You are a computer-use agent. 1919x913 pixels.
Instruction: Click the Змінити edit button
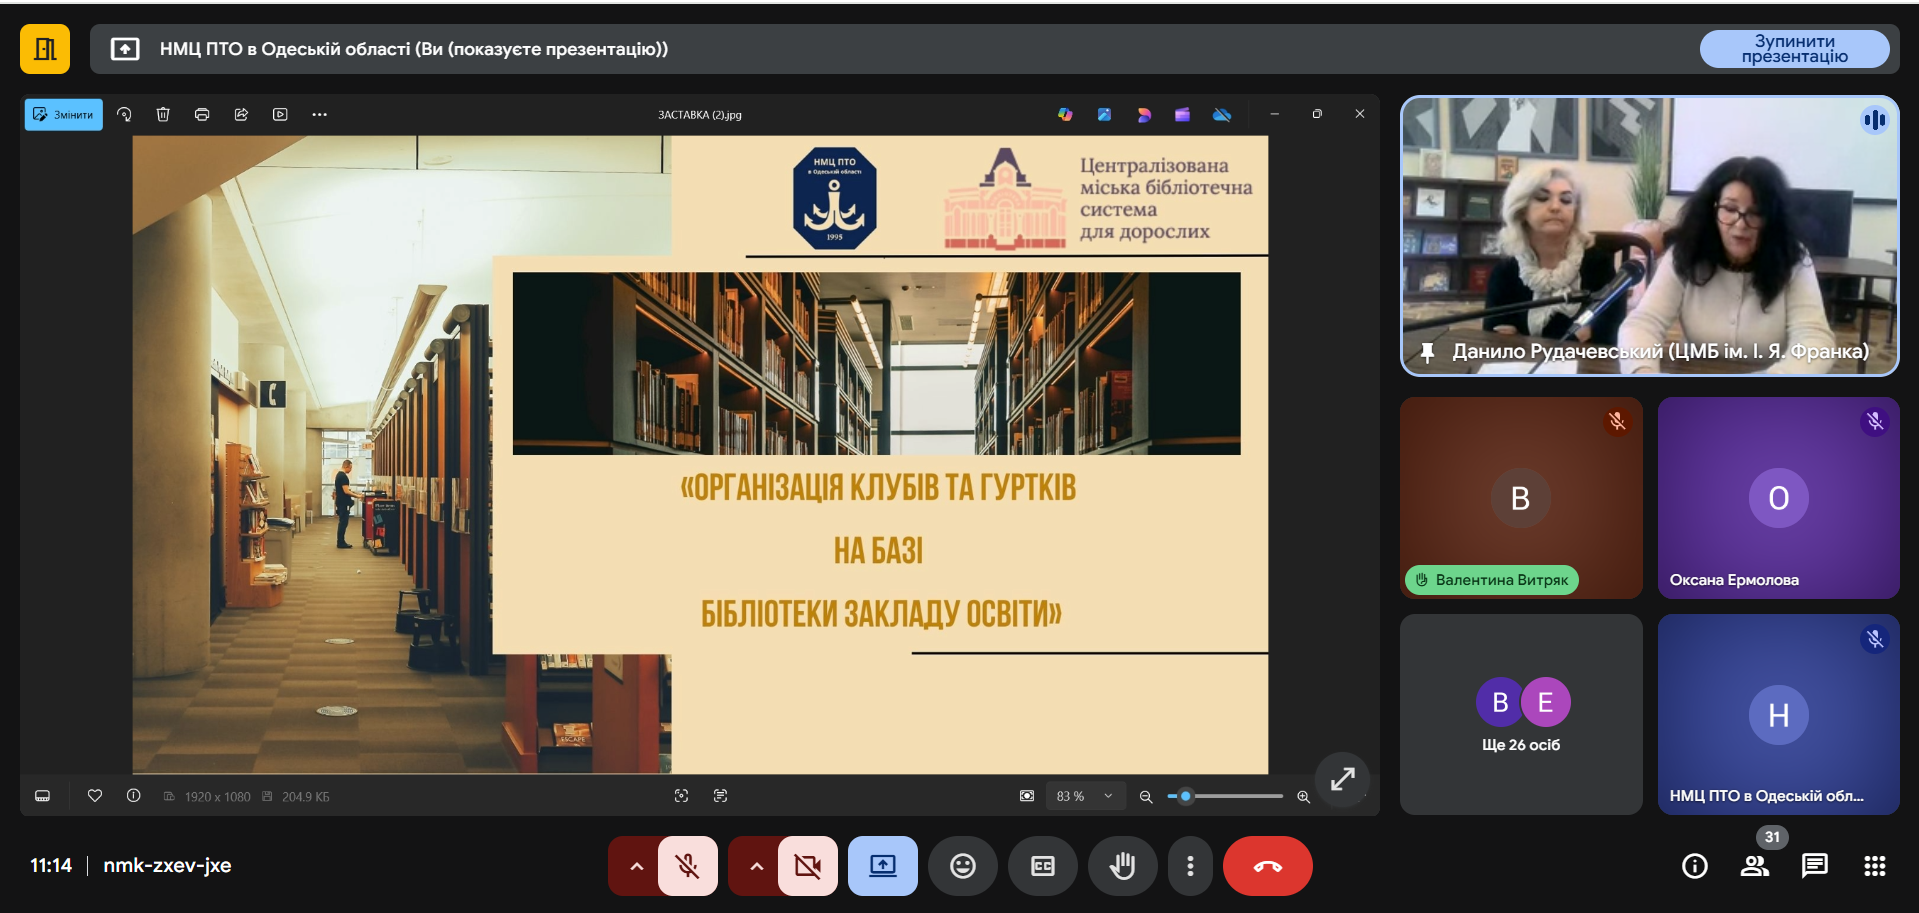click(x=64, y=115)
